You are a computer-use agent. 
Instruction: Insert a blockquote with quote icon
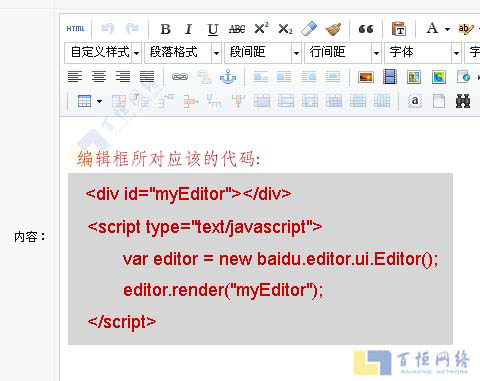coord(366,29)
